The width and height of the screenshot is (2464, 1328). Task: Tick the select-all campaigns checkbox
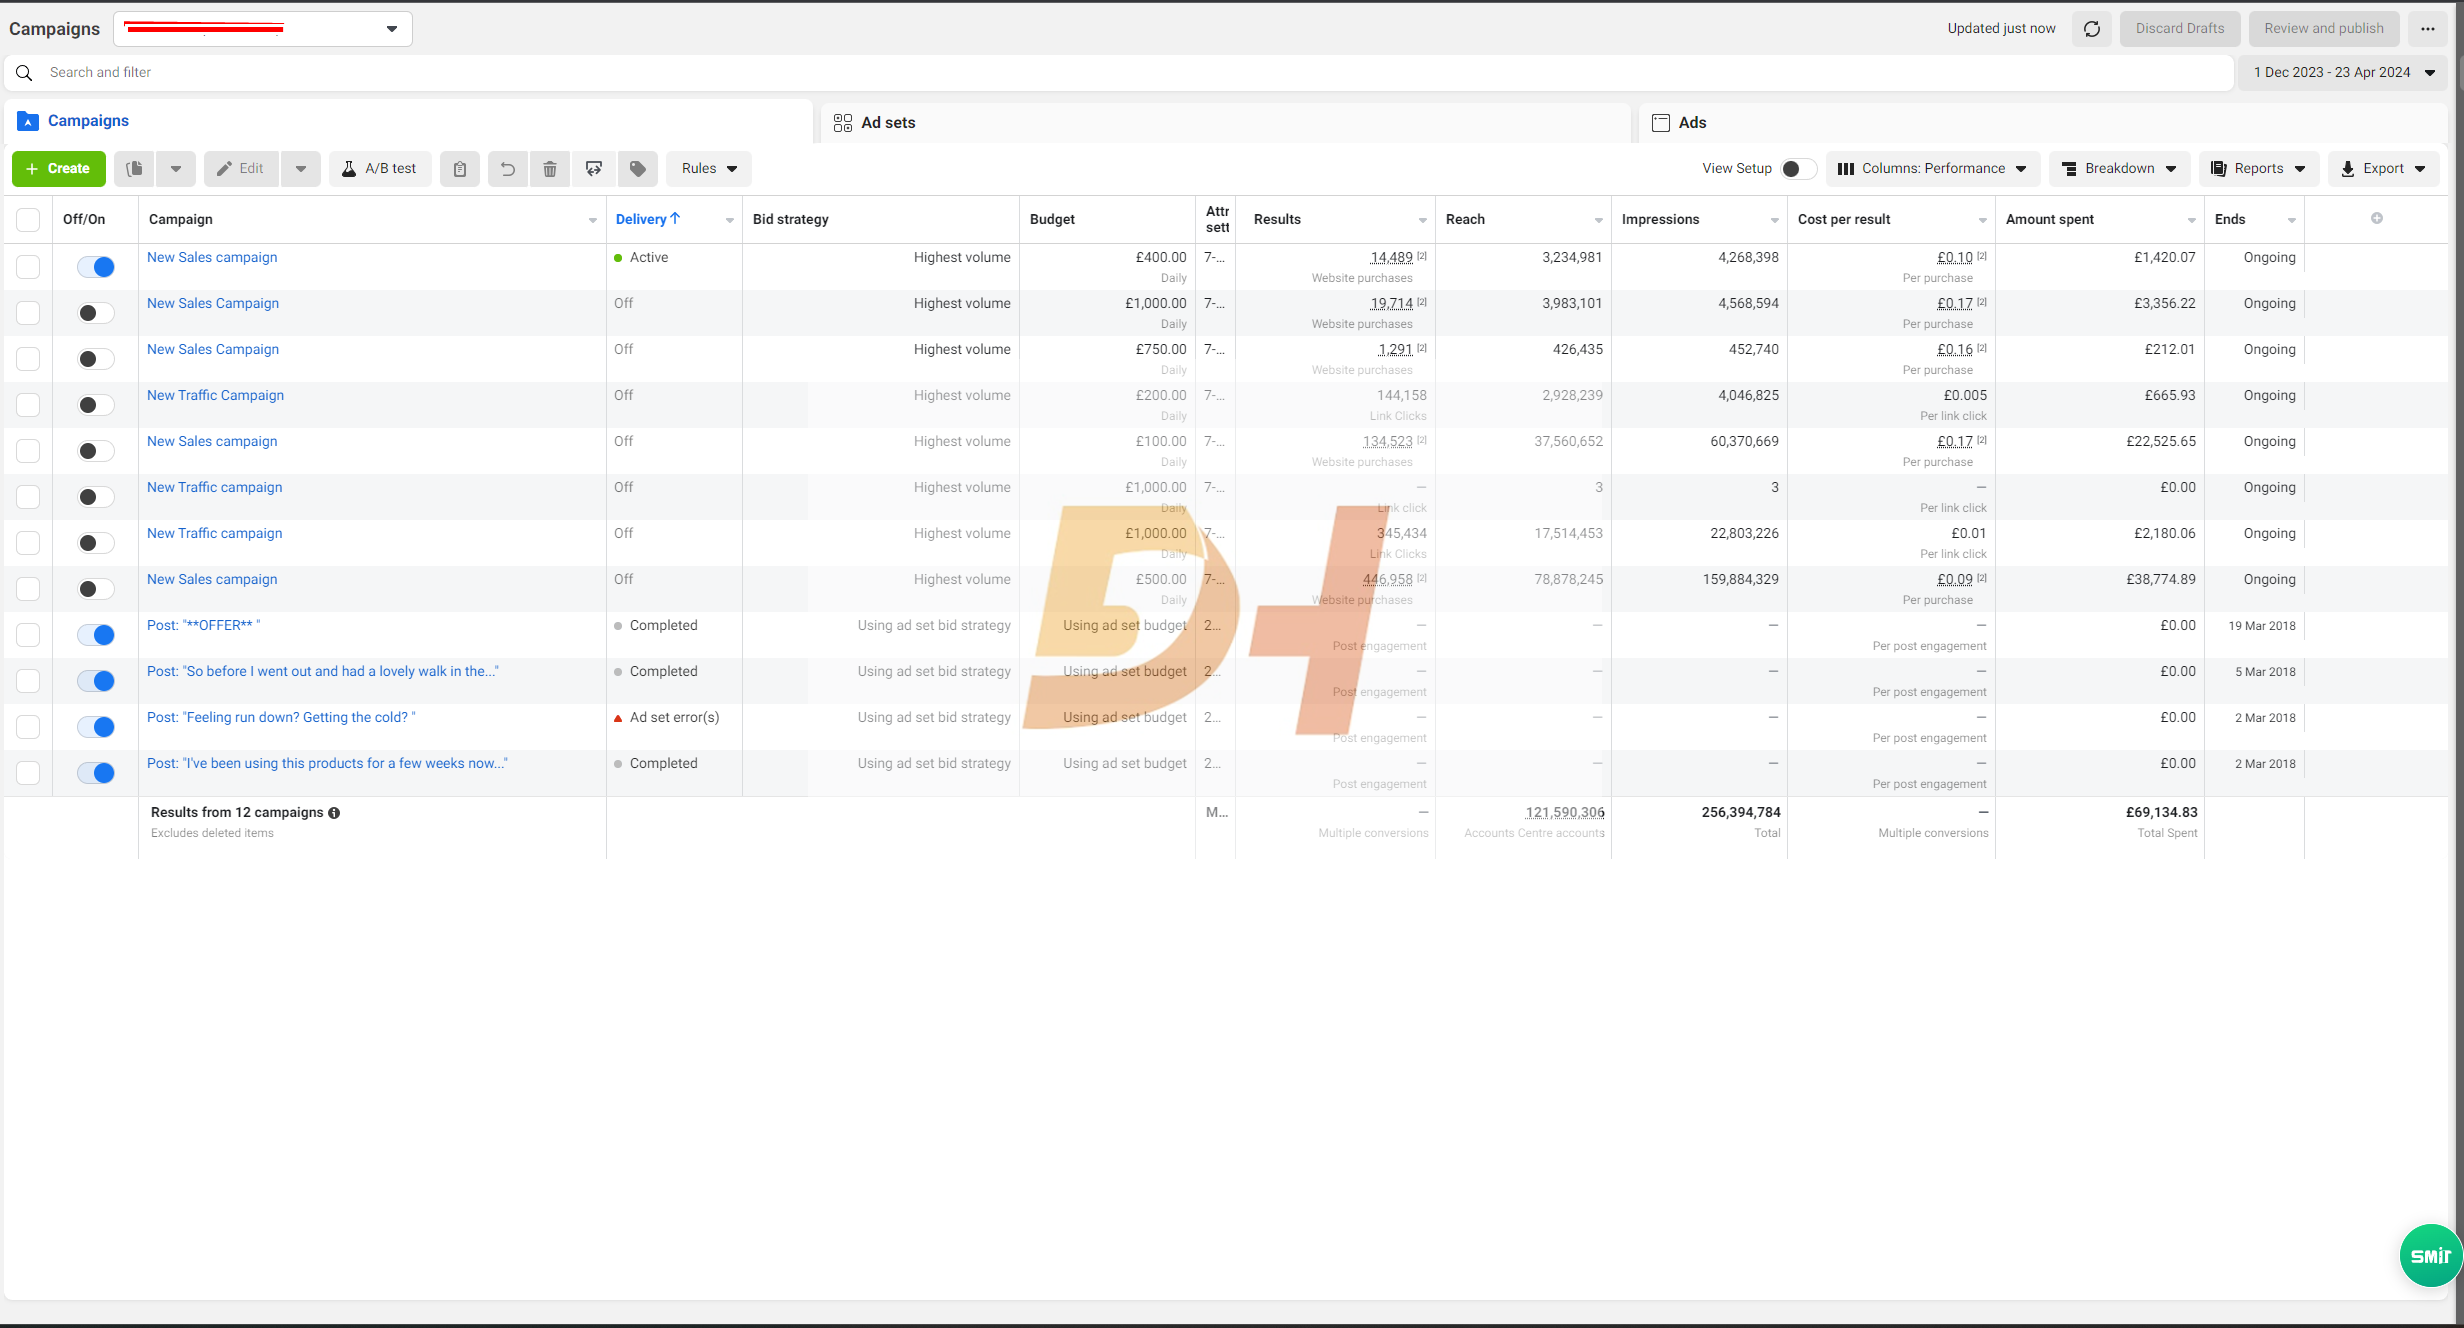tap(28, 220)
